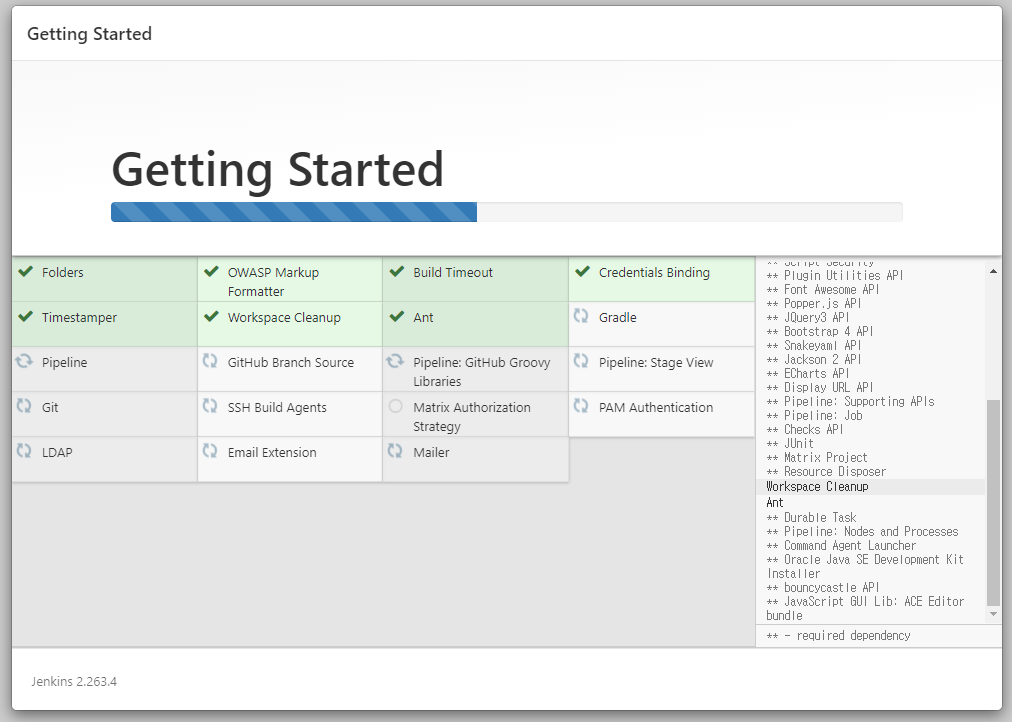Image resolution: width=1012 pixels, height=722 pixels.
Task: Select Command Agent Launcher log line
Action: pyautogui.click(x=841, y=546)
